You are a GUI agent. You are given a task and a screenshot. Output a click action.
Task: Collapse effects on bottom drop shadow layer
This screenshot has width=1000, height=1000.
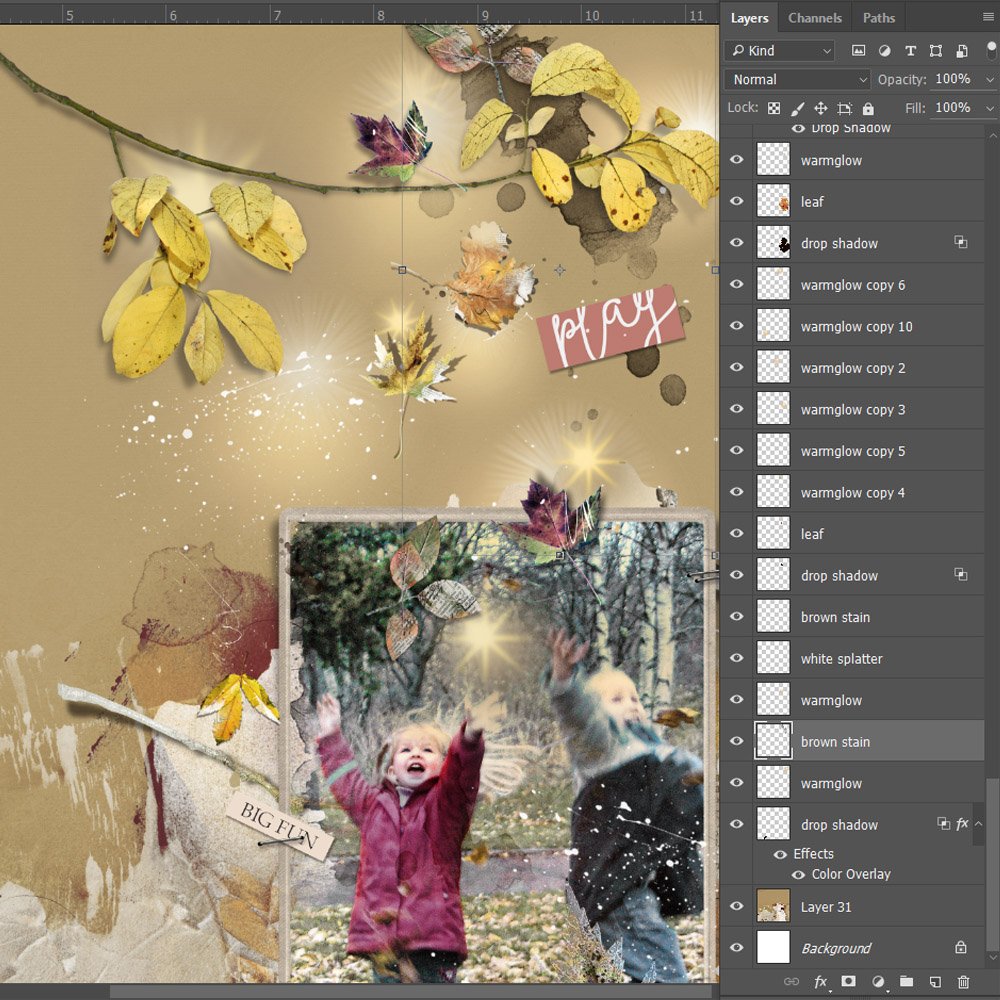(979, 824)
